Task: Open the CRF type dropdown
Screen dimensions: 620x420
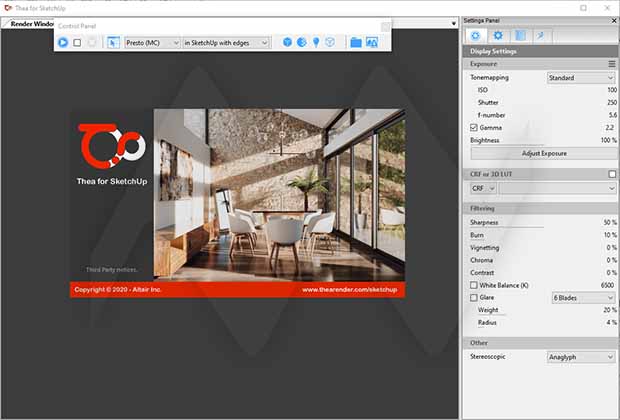Action: pos(483,188)
